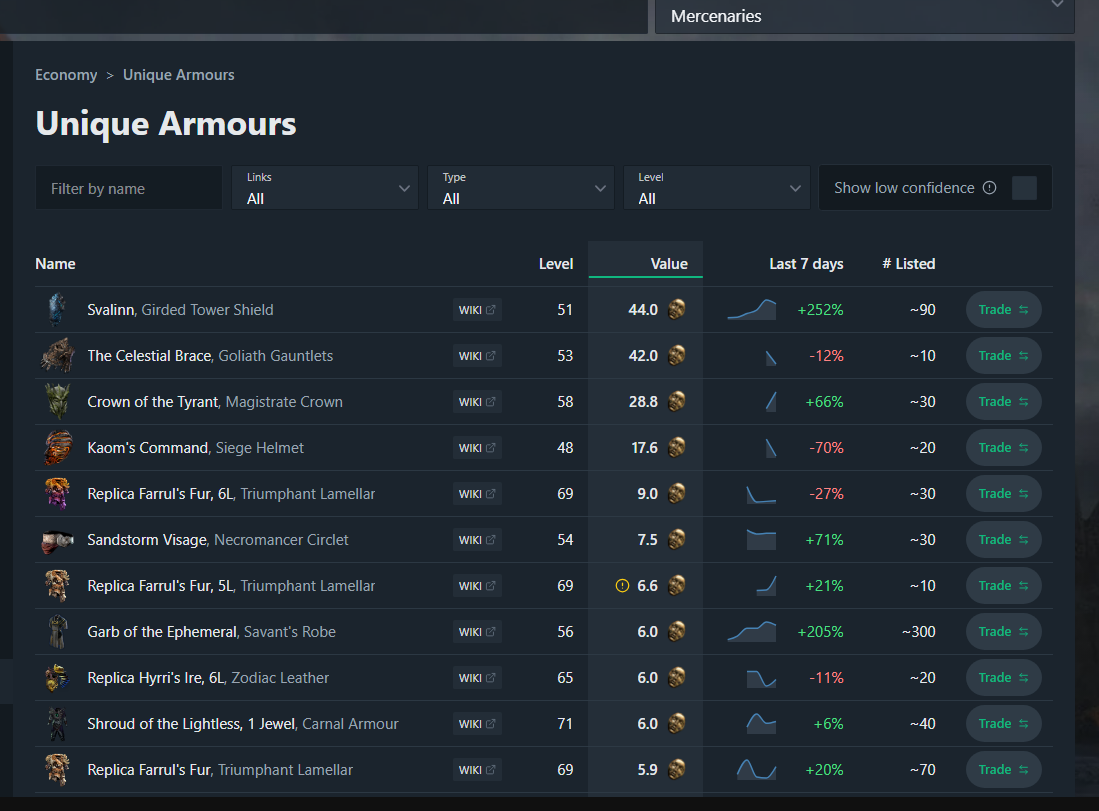
Task: Open The Celestial Brace WIKI link
Action: (477, 356)
